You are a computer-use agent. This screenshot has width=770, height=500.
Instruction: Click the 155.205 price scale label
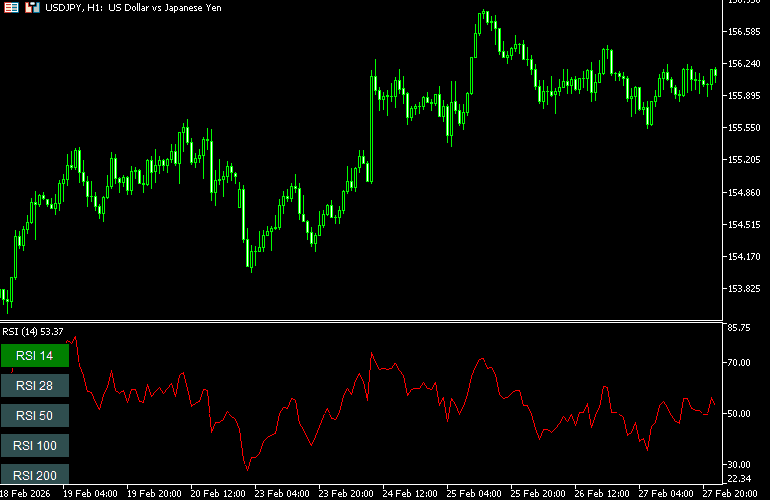pyautogui.click(x=743, y=160)
